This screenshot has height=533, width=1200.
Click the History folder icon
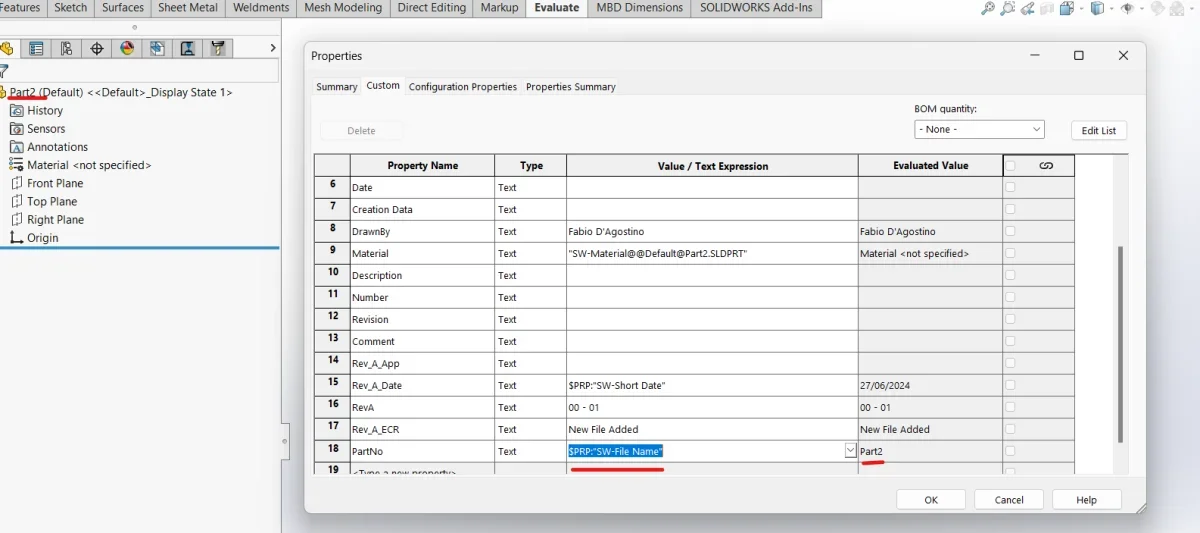[17, 111]
